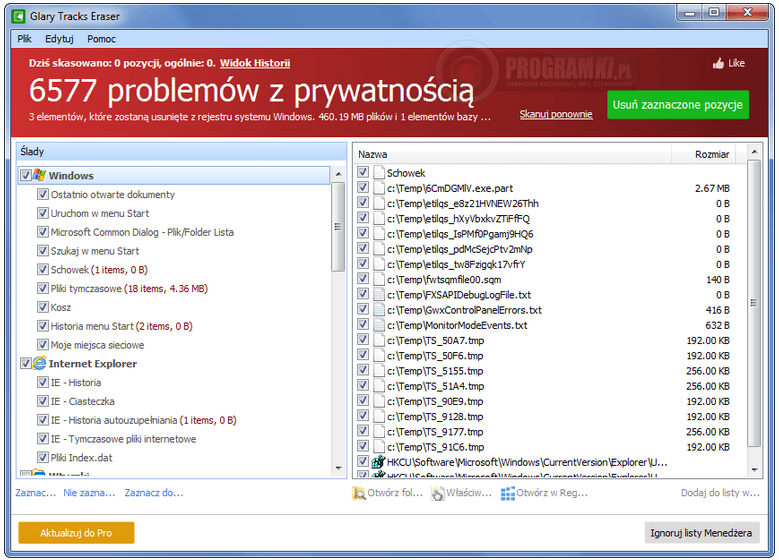Click the Zaznac... select-all link
The width and height of the screenshot is (779, 560).
pos(35,493)
